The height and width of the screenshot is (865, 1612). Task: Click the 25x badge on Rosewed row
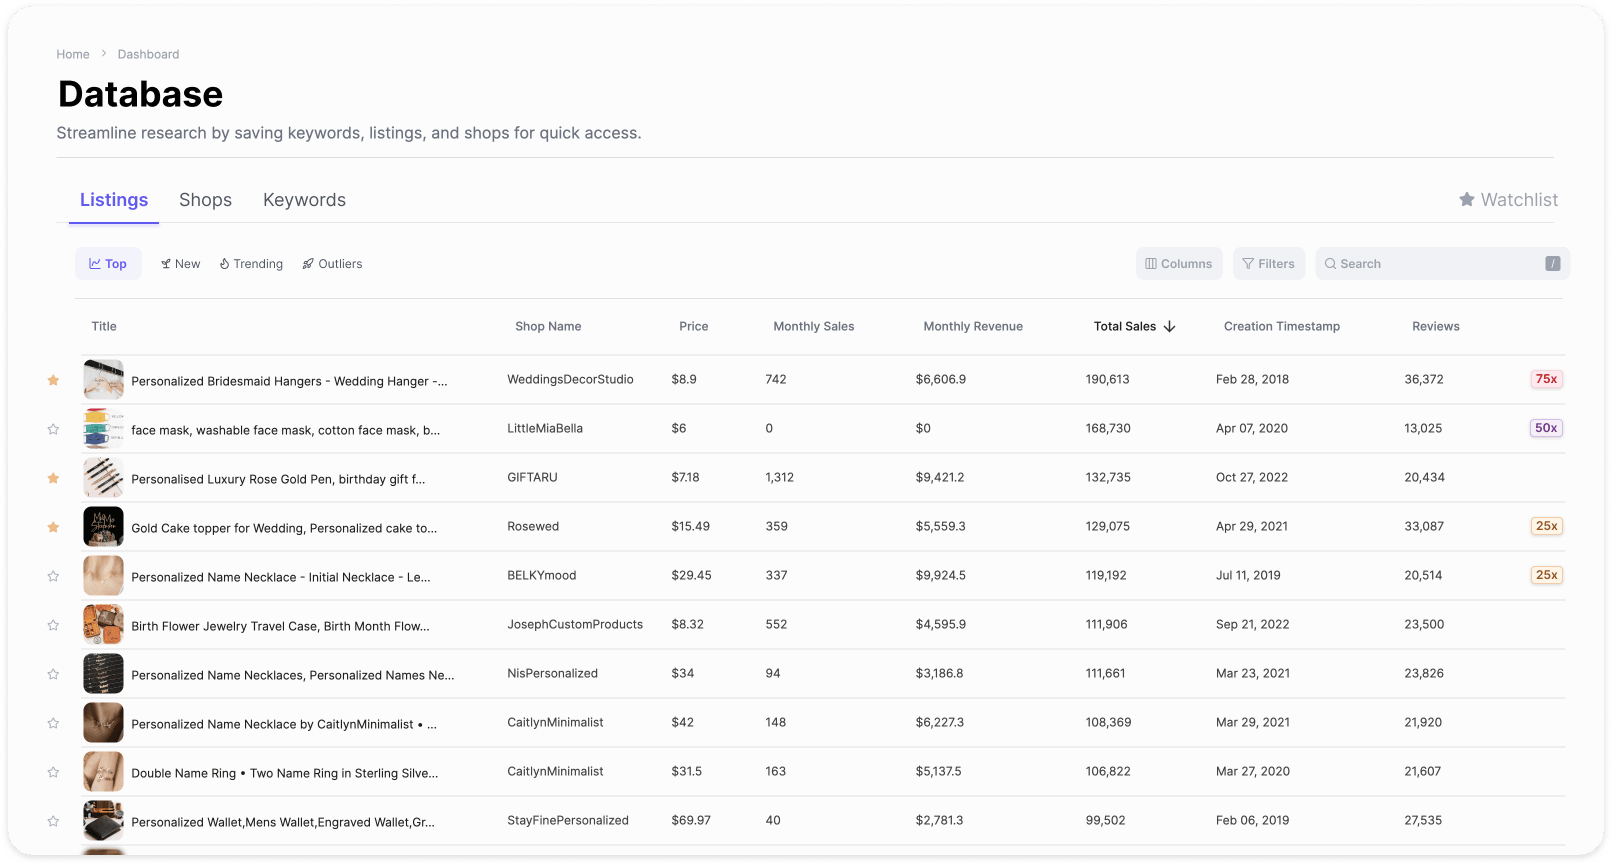pos(1547,526)
